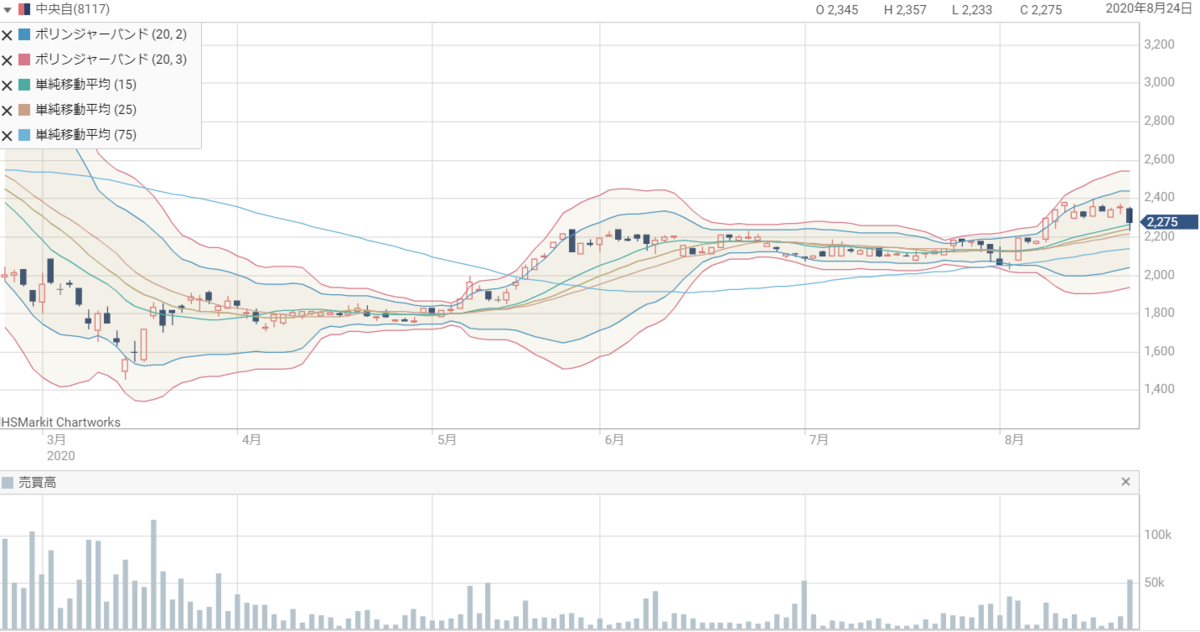Image resolution: width=1200 pixels, height=632 pixels.
Task: Click the gray 売買高 volume color swatch
Action: (8, 482)
